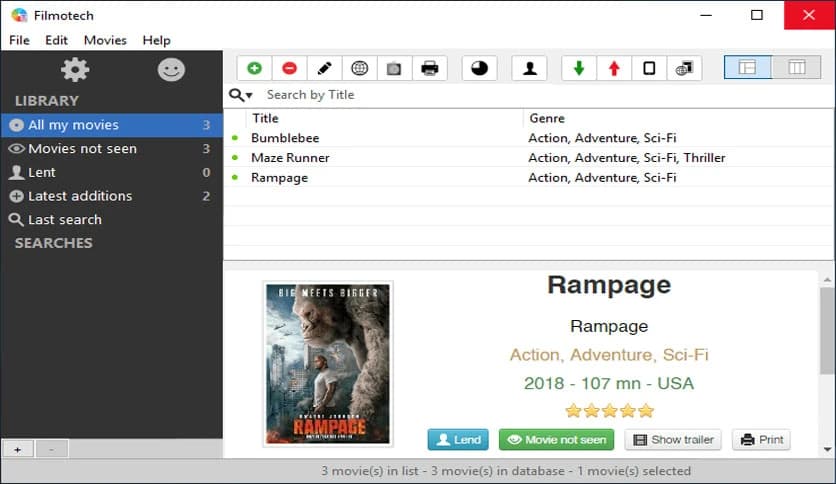Click the smiley face icon in sidebar
Screen dimensions: 836x484
(x=171, y=70)
